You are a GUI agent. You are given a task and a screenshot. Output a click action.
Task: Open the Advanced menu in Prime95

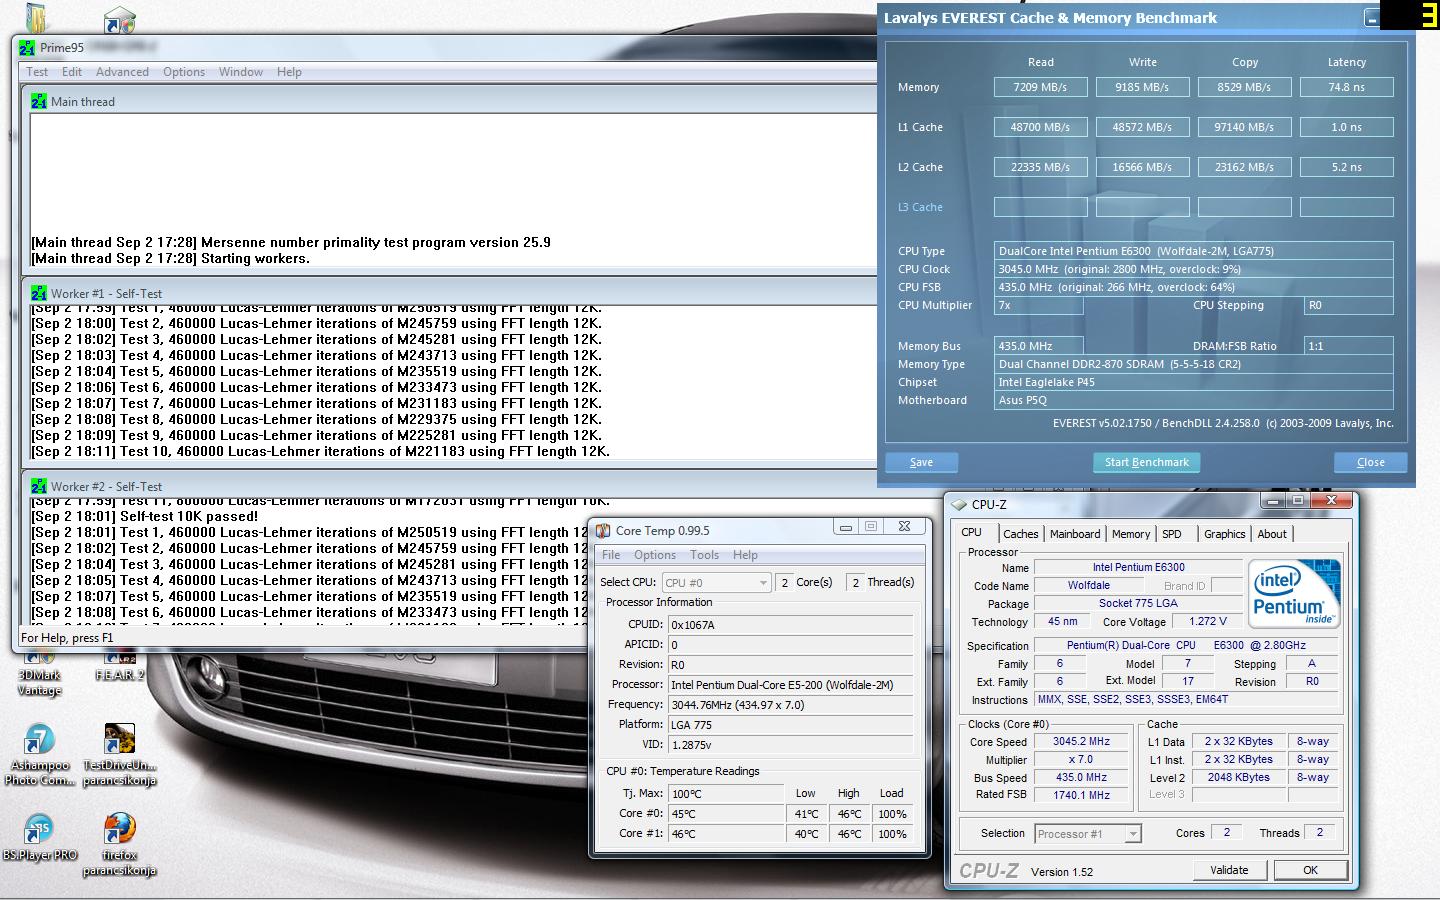(x=122, y=72)
